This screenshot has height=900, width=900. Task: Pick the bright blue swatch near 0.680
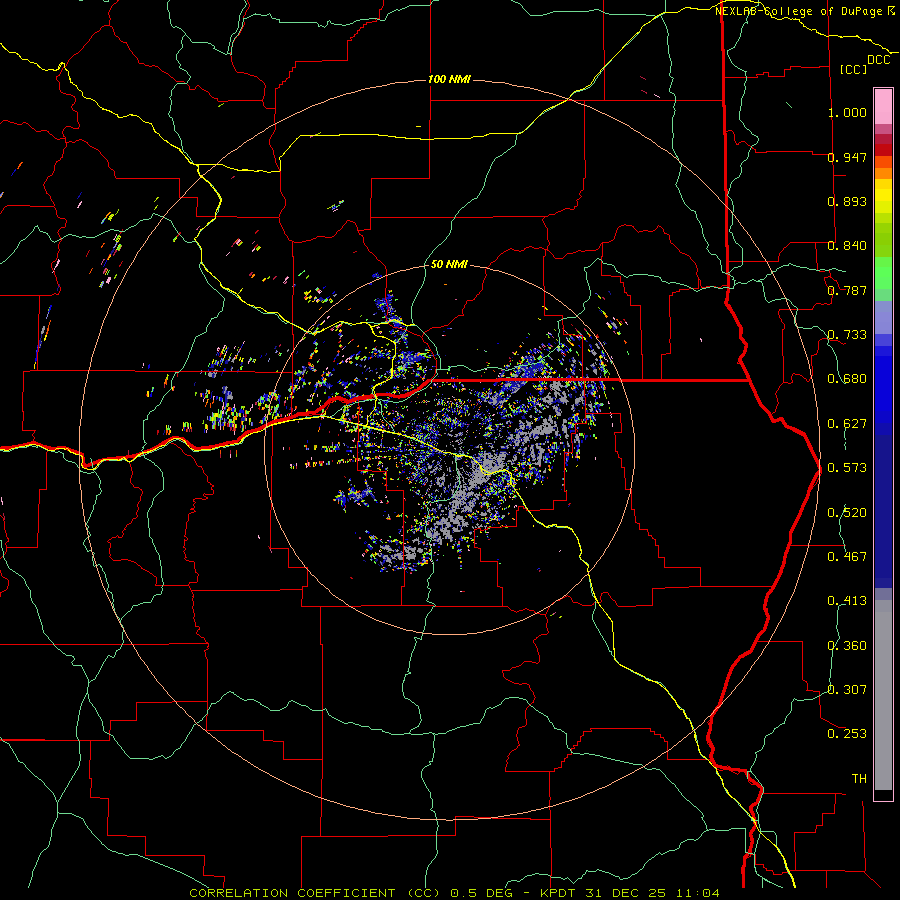coord(883,385)
